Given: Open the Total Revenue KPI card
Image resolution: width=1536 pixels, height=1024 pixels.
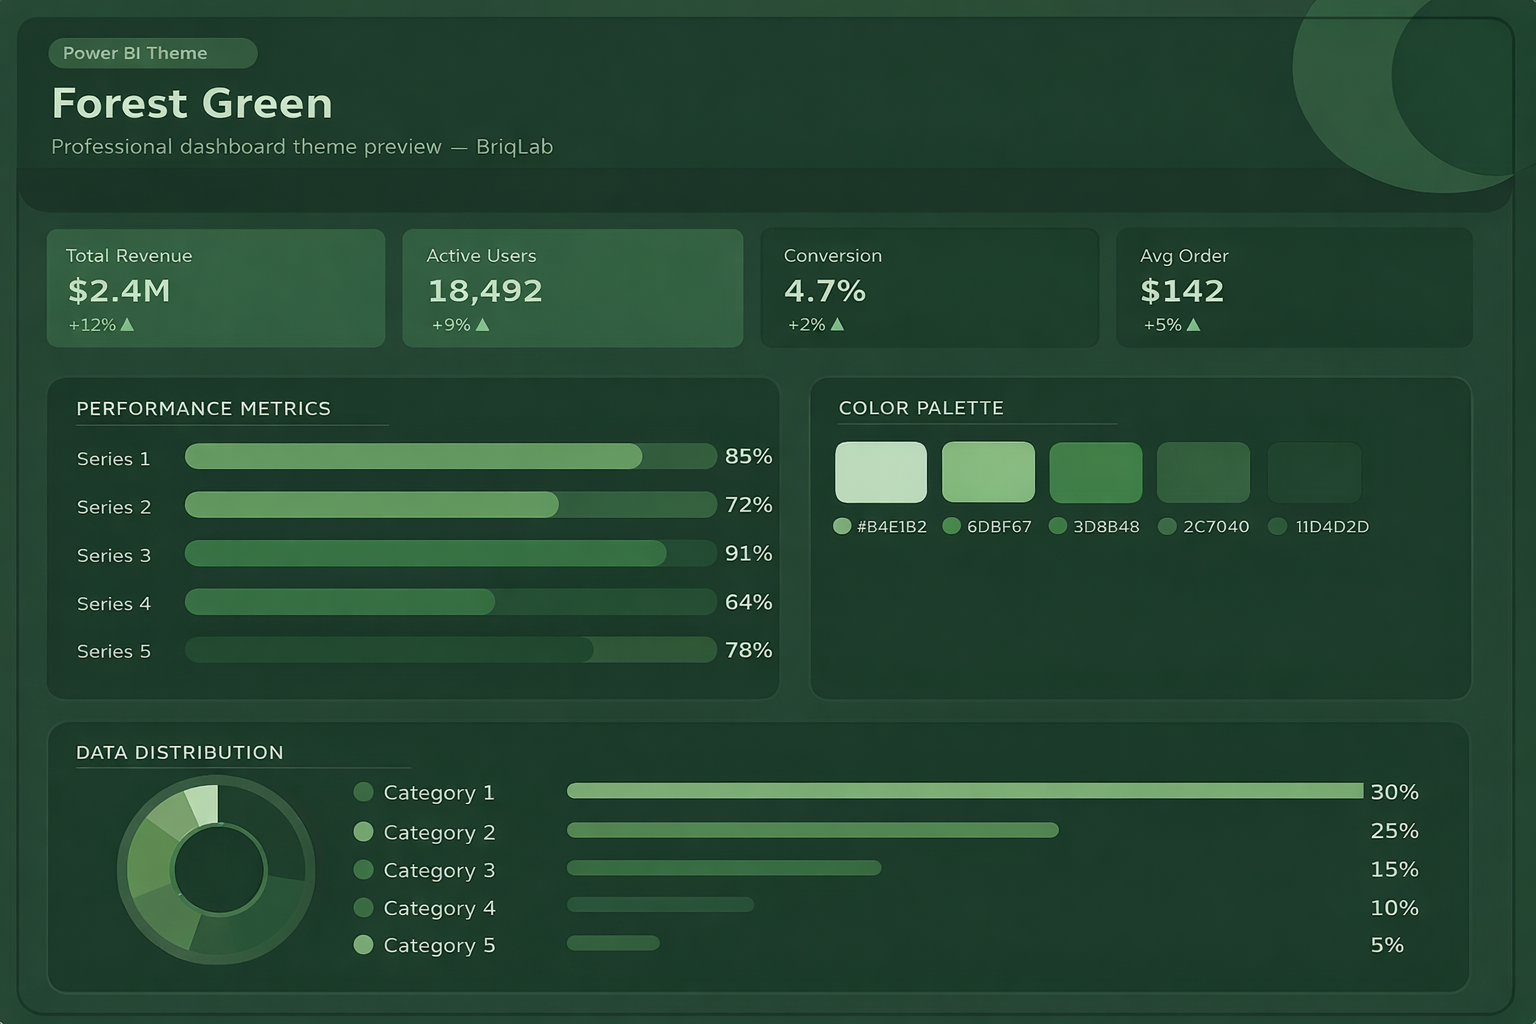Looking at the screenshot, I should point(216,288).
